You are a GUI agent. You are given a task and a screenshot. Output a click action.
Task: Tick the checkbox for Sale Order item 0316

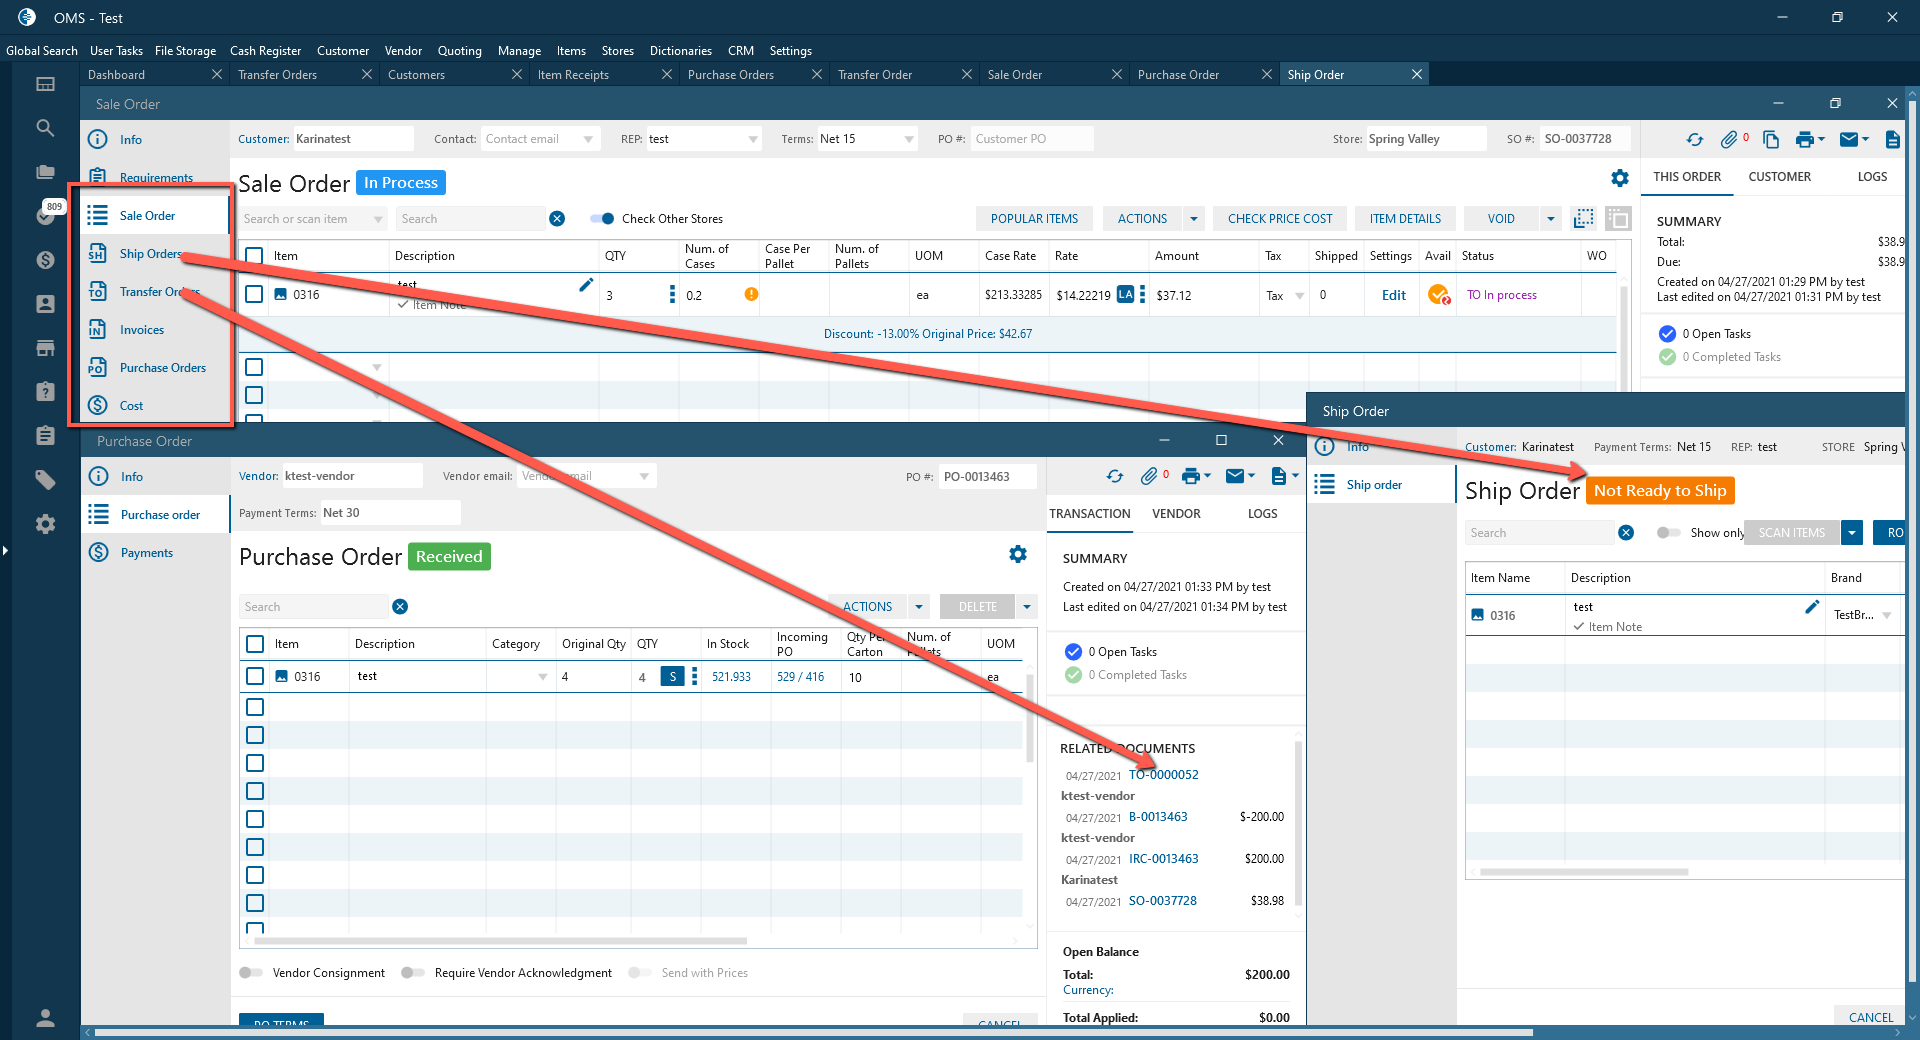click(254, 294)
